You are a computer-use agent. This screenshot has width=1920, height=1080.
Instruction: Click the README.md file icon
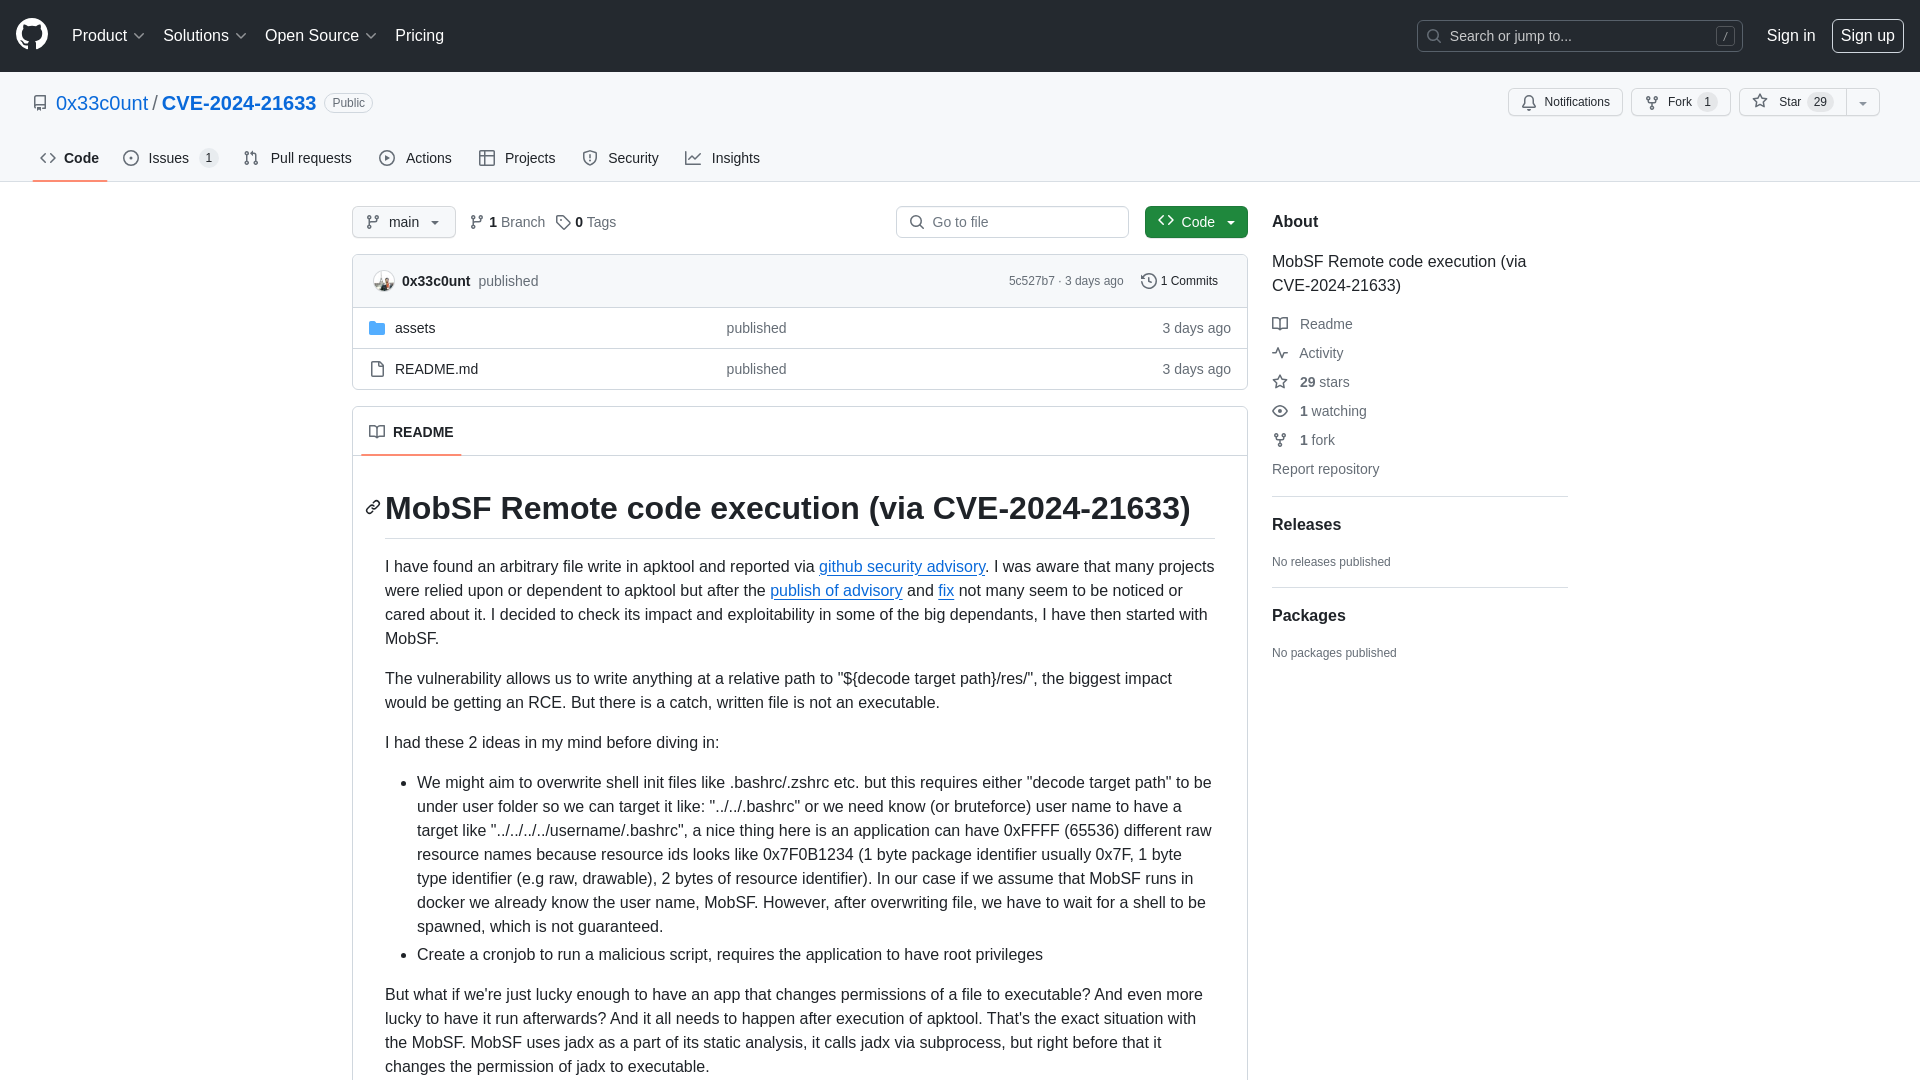[377, 369]
